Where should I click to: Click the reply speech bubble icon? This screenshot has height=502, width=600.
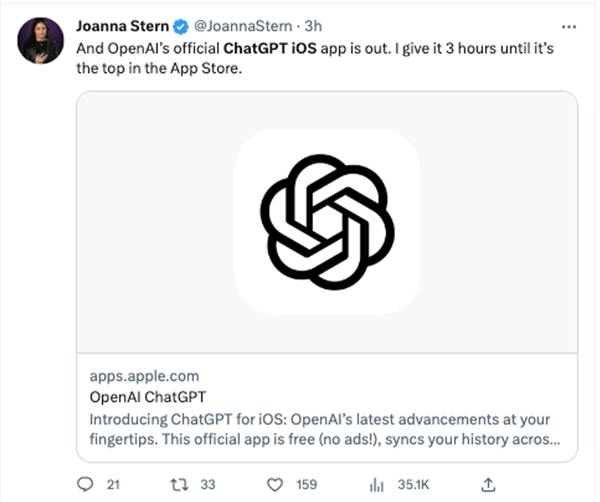tap(84, 484)
